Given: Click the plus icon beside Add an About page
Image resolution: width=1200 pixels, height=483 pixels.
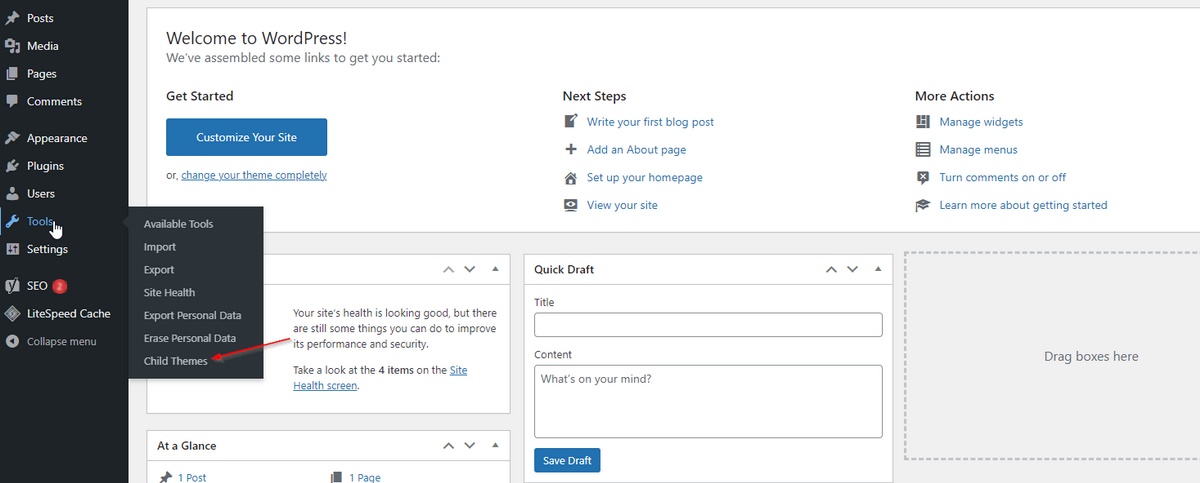Looking at the screenshot, I should [x=571, y=149].
